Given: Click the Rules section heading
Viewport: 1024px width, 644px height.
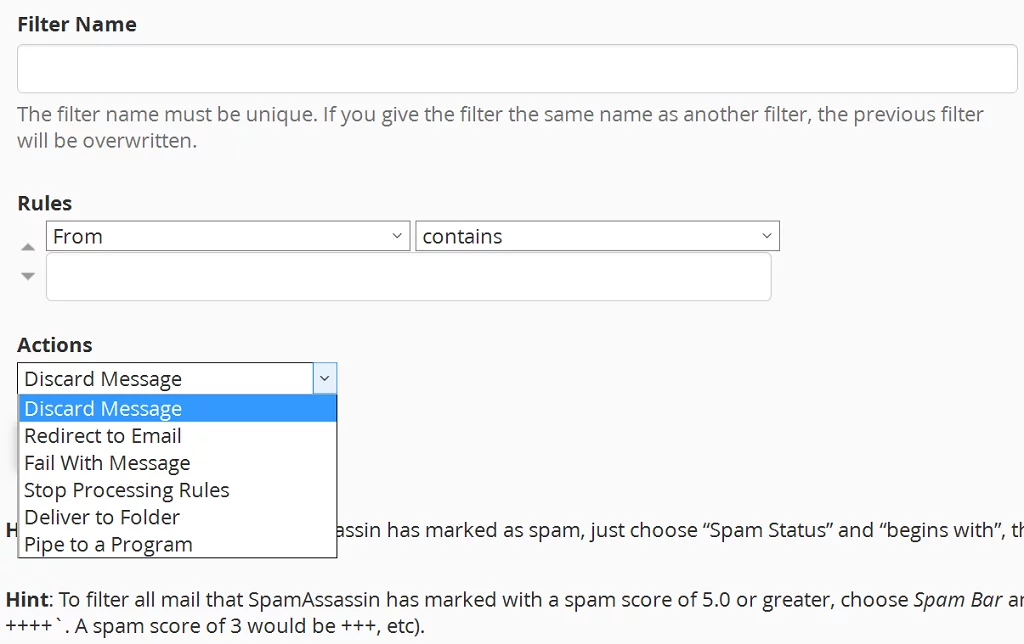Looking at the screenshot, I should point(44,203).
